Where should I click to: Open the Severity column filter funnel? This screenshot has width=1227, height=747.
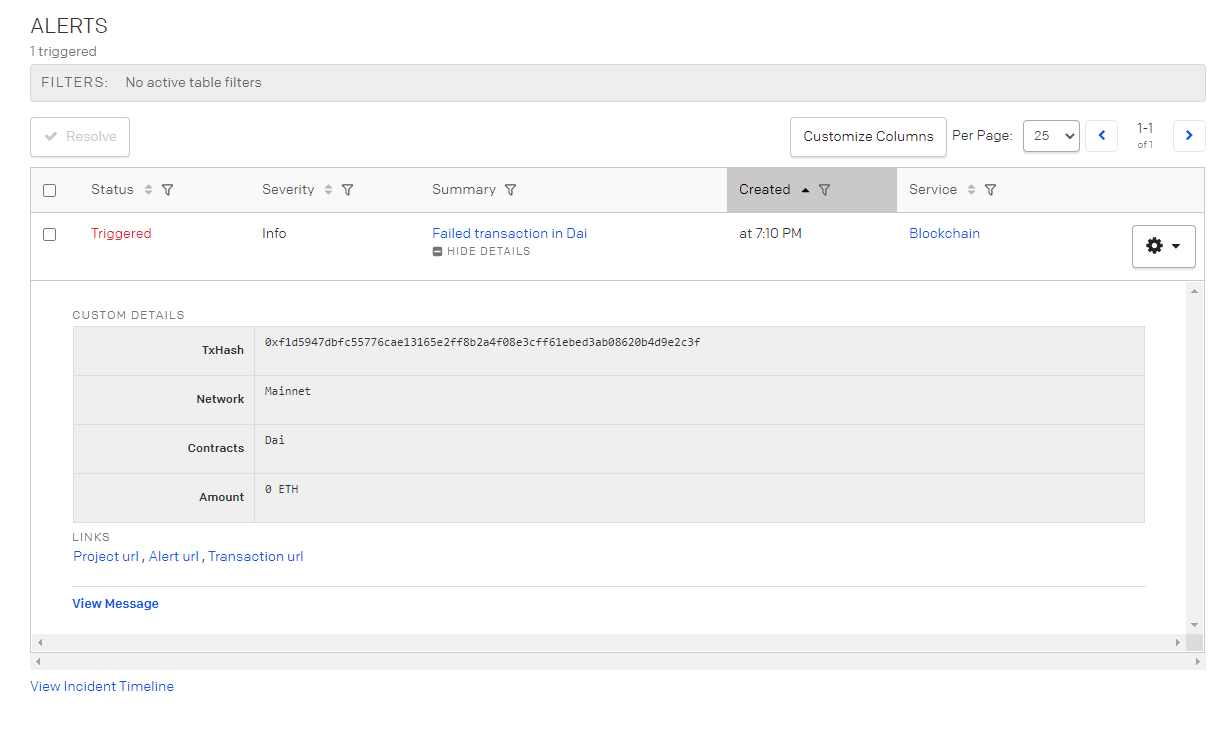[x=348, y=190]
